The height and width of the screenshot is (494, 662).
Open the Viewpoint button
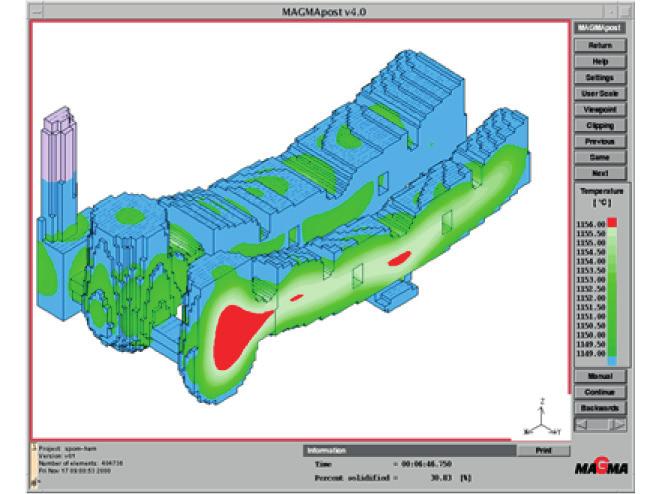pos(600,109)
